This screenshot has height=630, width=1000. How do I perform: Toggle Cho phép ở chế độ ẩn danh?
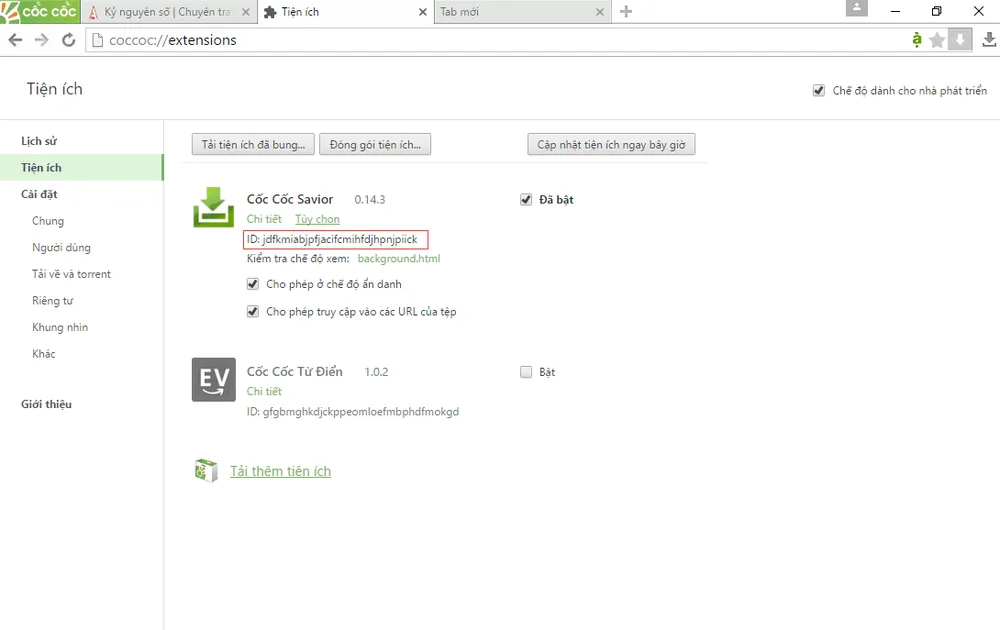click(x=253, y=284)
